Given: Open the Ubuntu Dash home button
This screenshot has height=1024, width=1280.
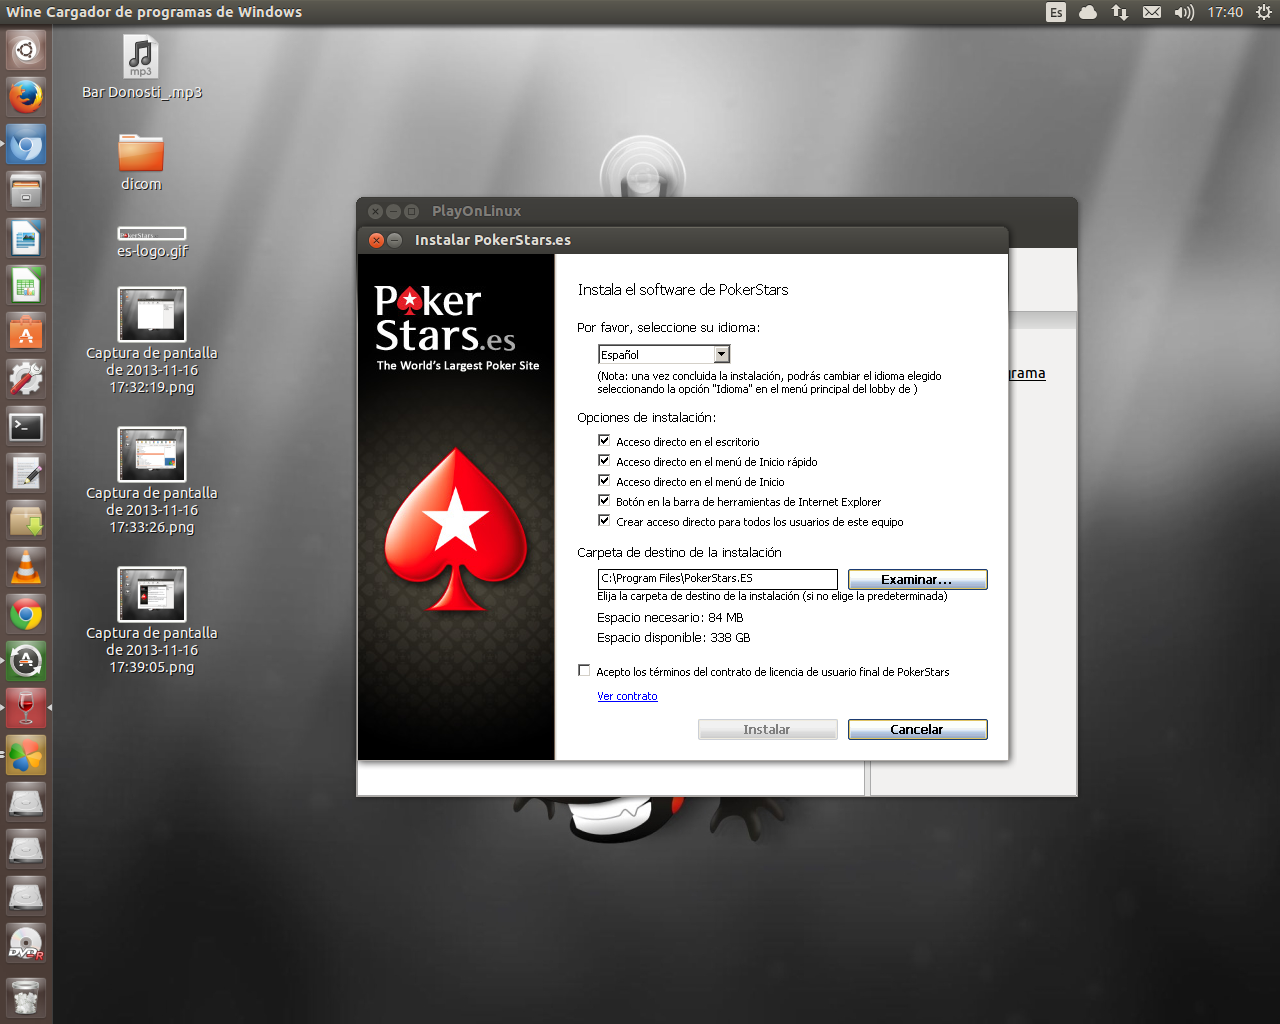Looking at the screenshot, I should (26, 49).
